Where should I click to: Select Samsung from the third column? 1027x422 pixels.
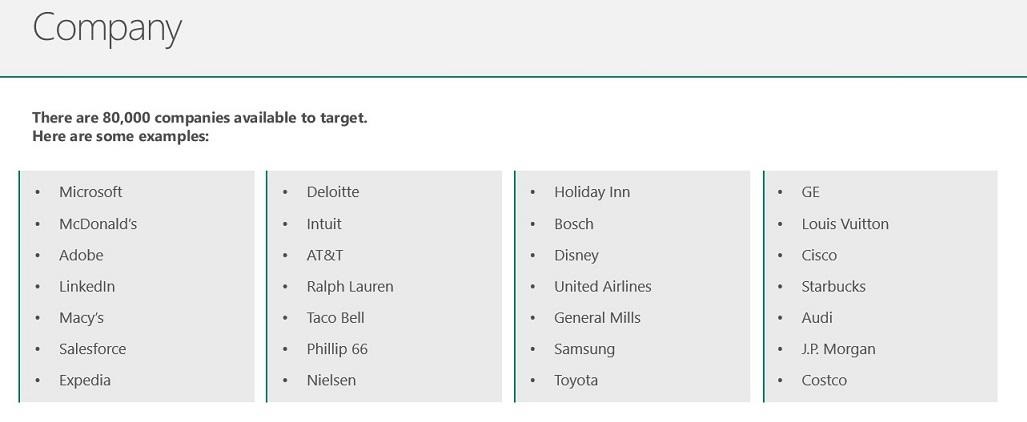click(584, 349)
